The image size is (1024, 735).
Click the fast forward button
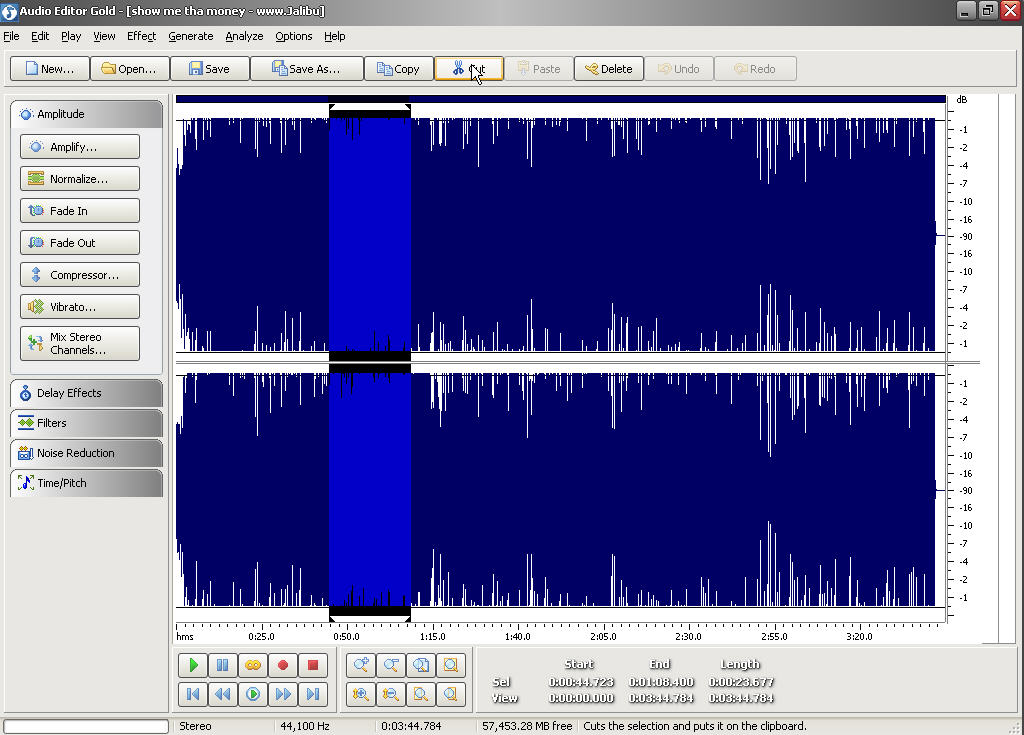(283, 694)
